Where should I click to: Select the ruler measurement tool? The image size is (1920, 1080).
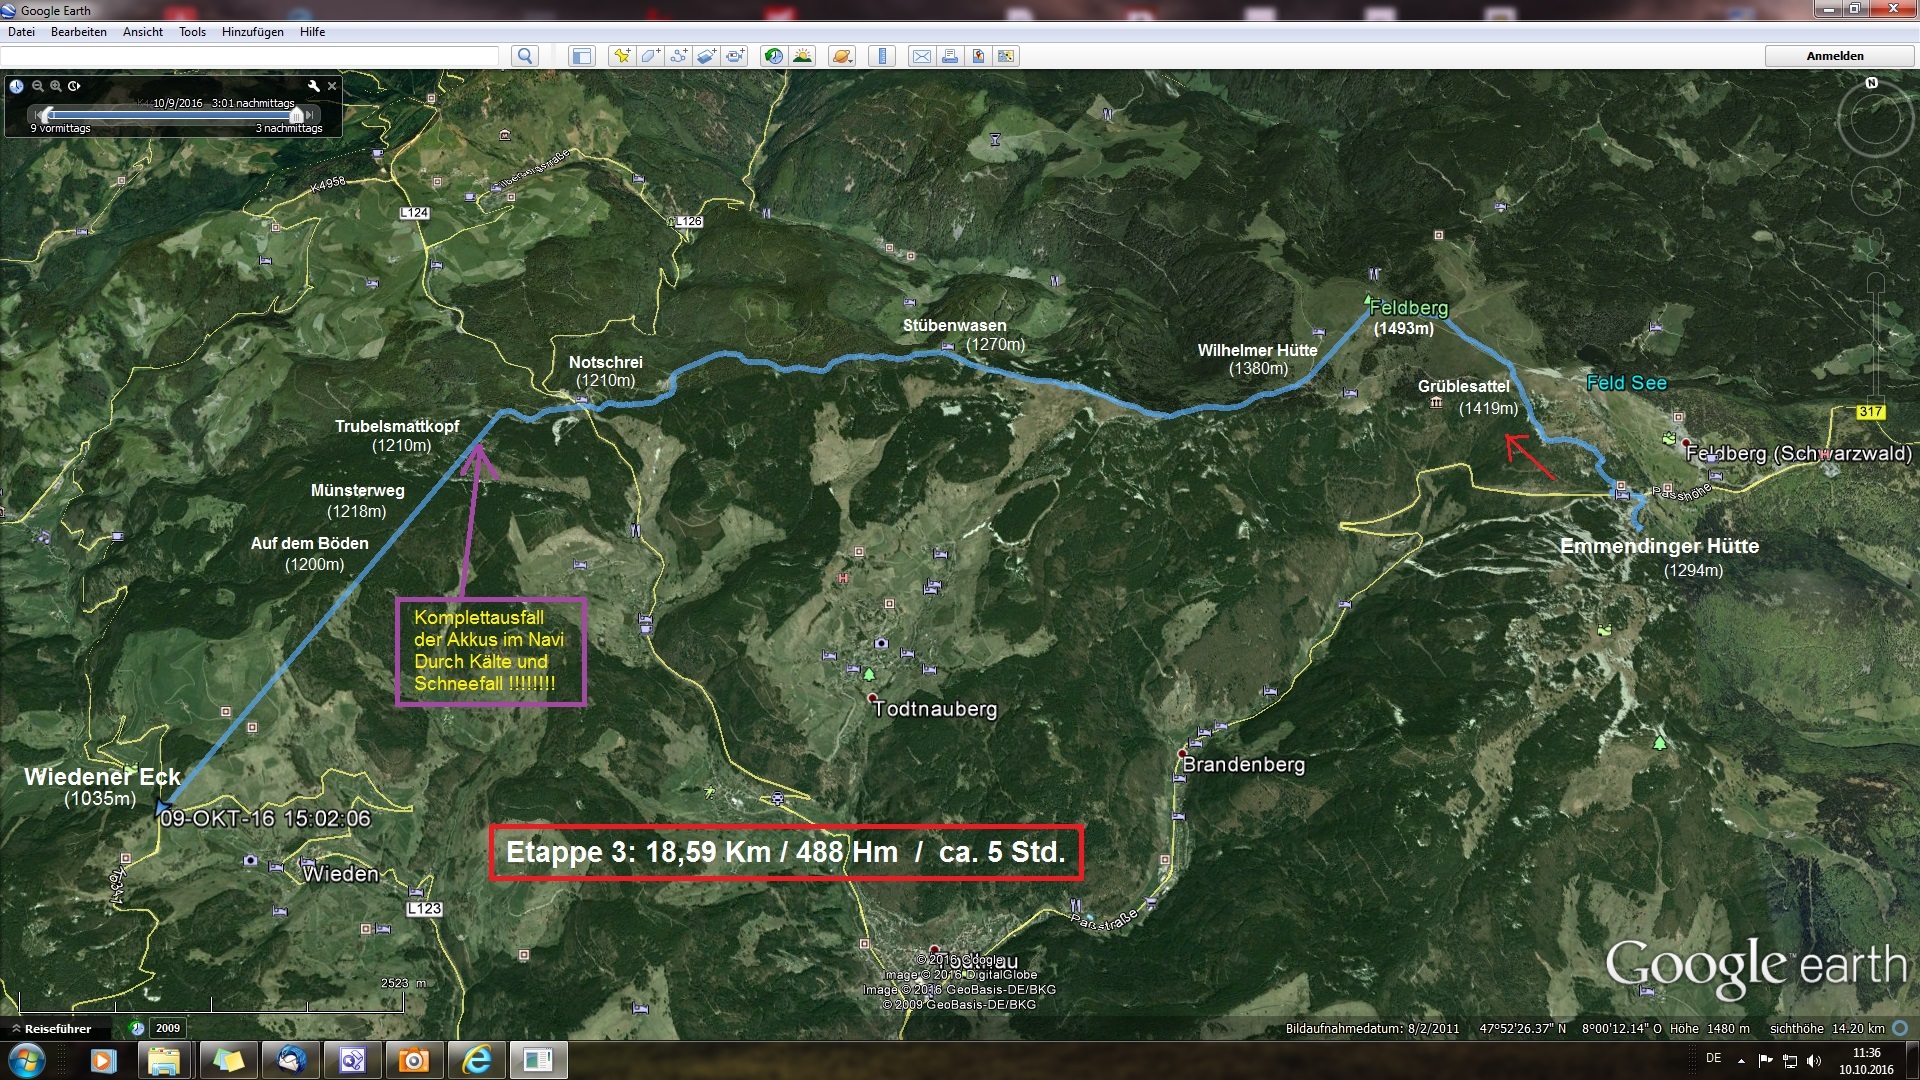[882, 56]
